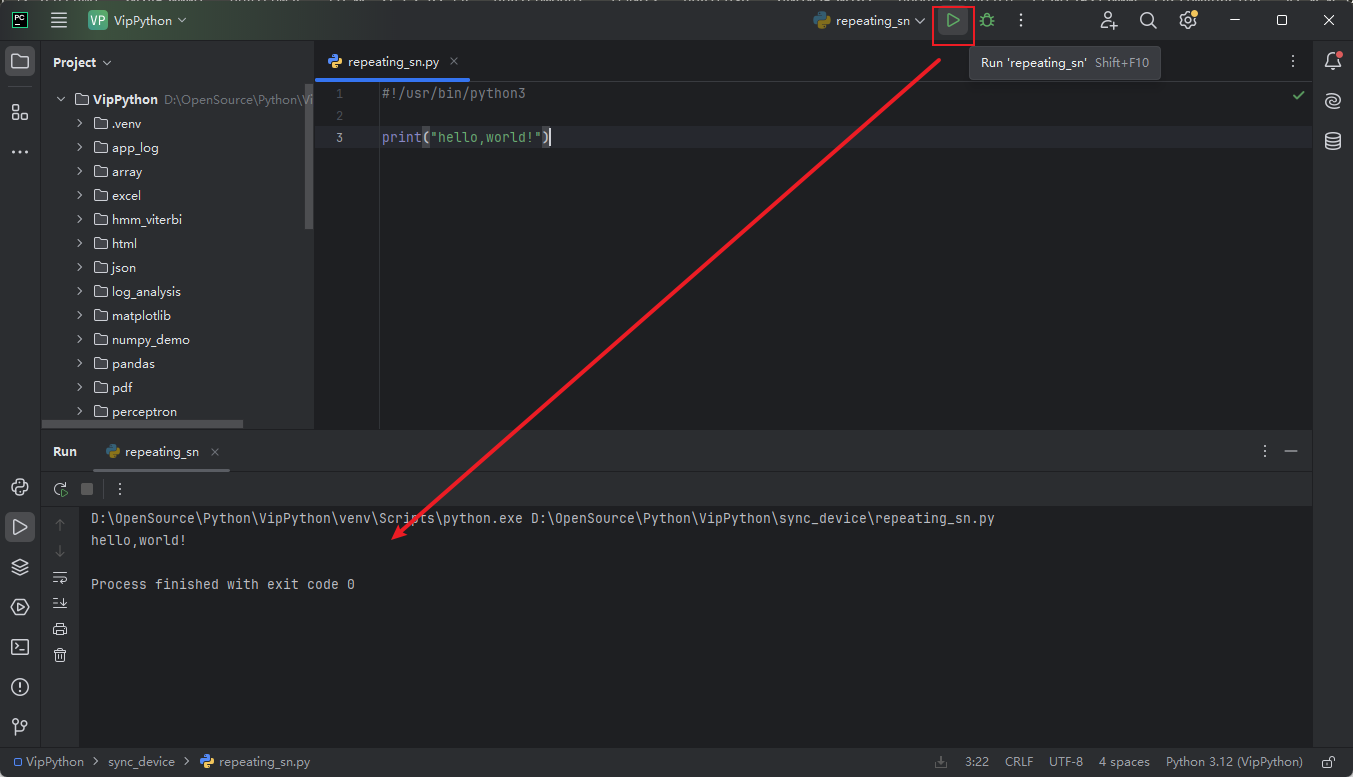Open the Terminal tool window icon
The height and width of the screenshot is (777, 1353).
click(x=20, y=647)
